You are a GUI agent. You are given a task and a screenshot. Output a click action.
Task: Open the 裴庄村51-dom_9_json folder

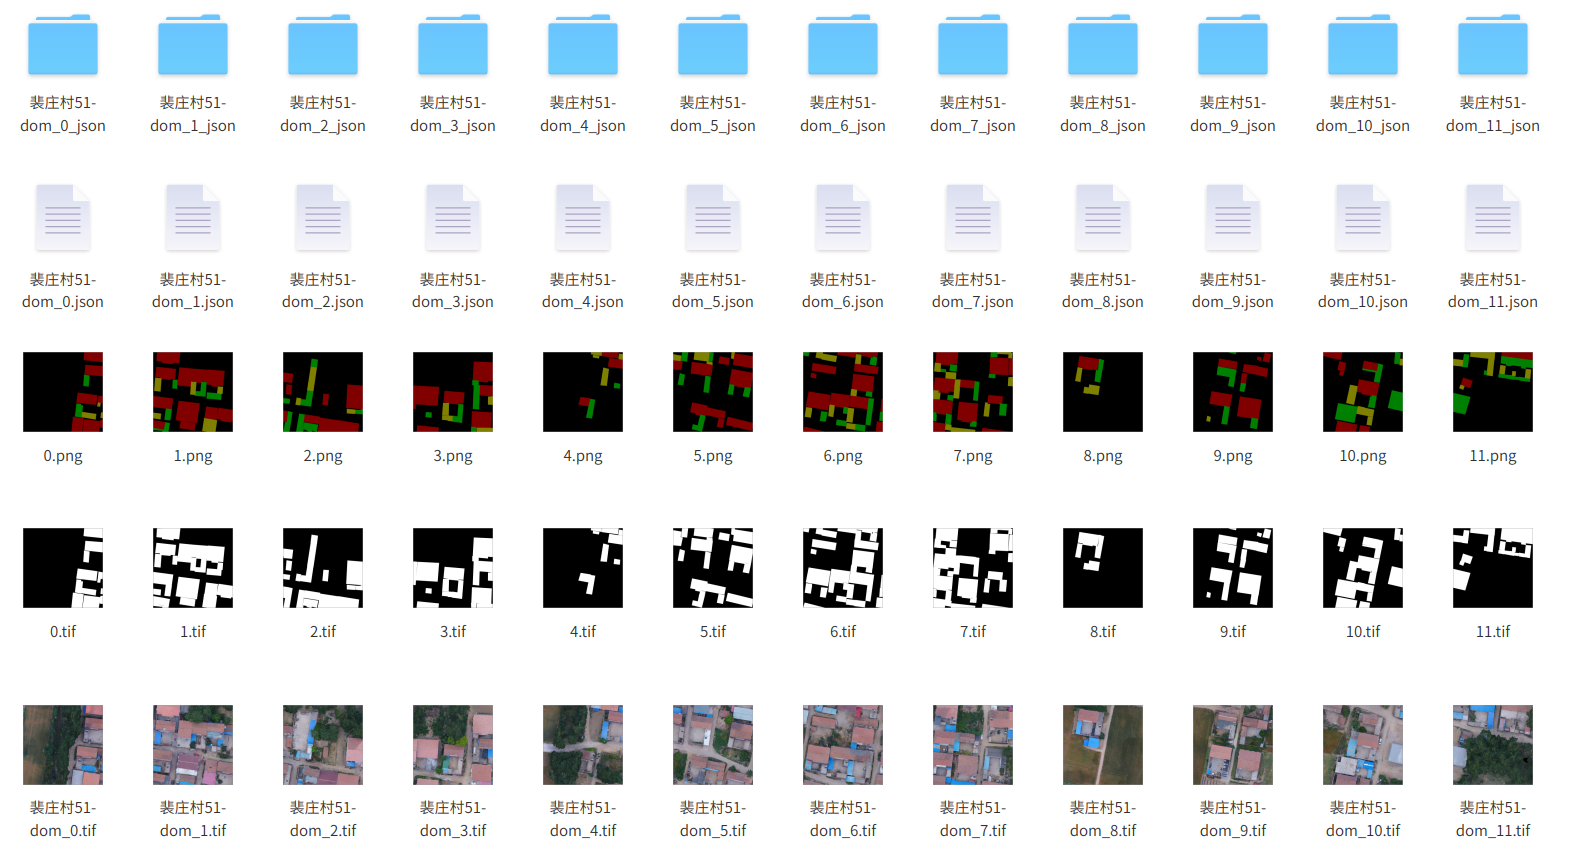point(1233,45)
